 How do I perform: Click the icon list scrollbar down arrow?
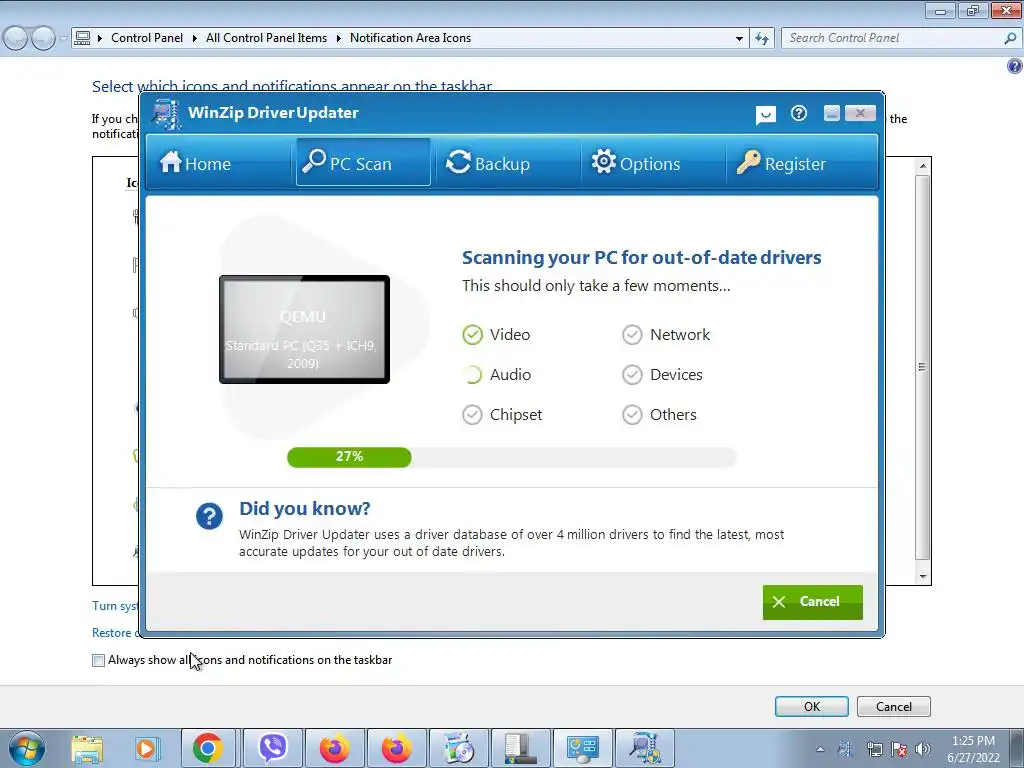(x=922, y=577)
